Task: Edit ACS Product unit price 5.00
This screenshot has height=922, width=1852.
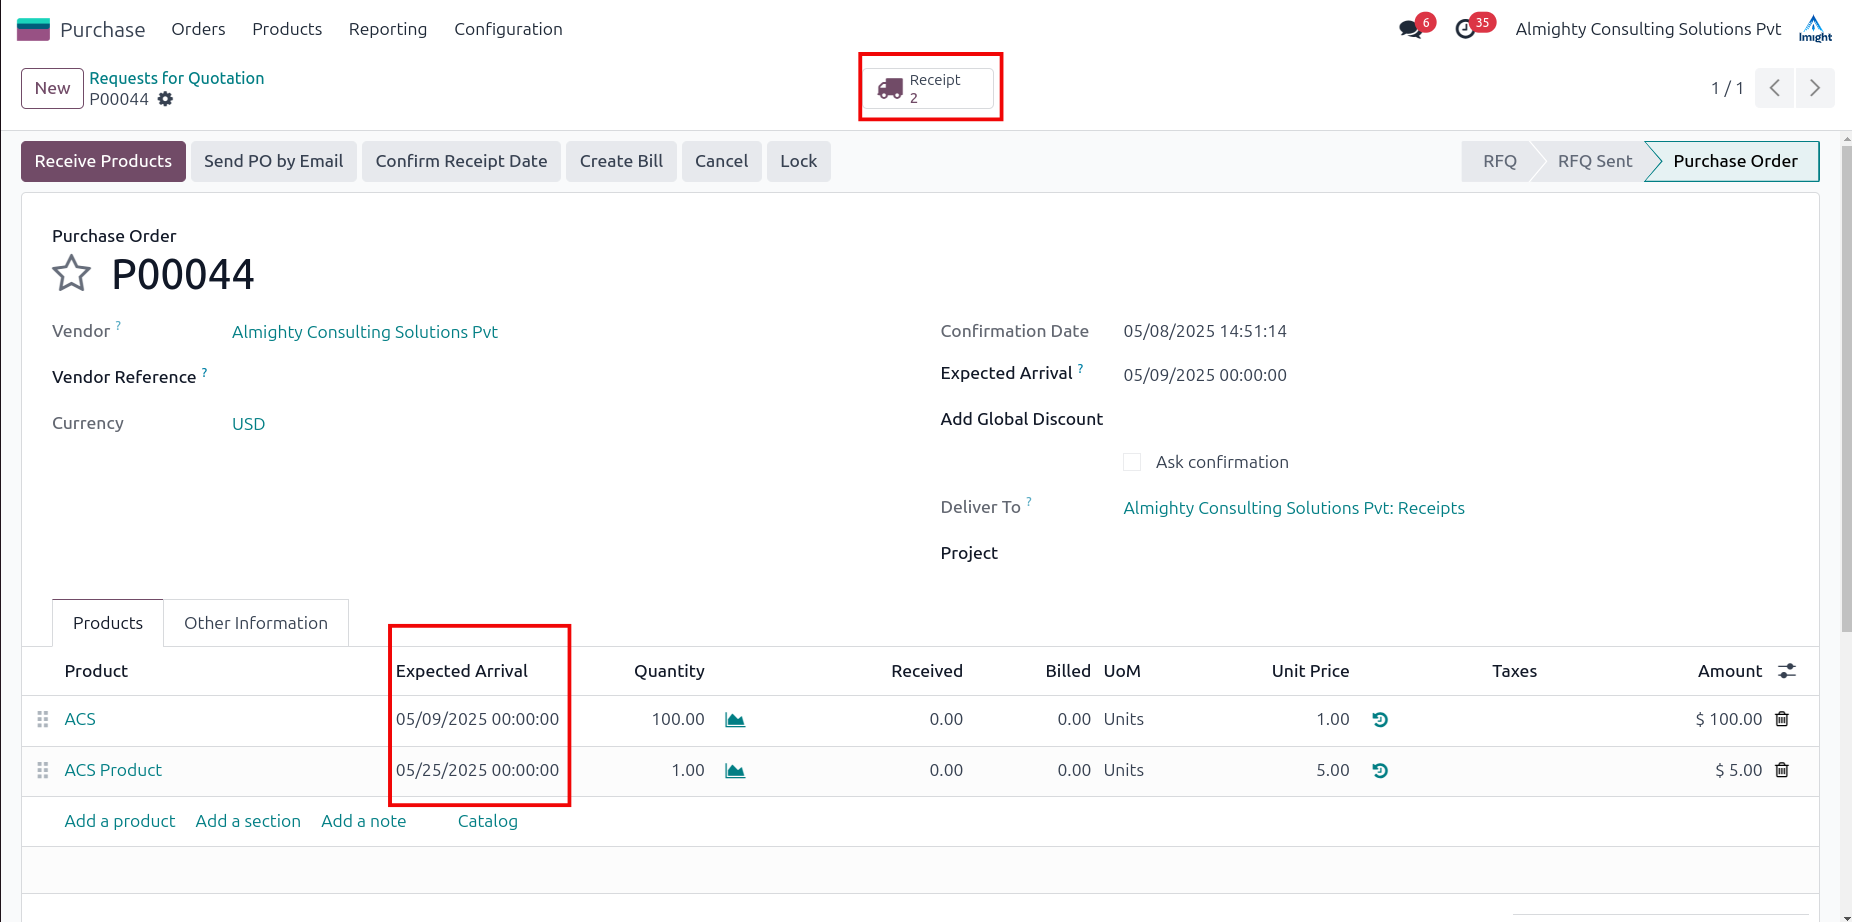Action: [1333, 770]
